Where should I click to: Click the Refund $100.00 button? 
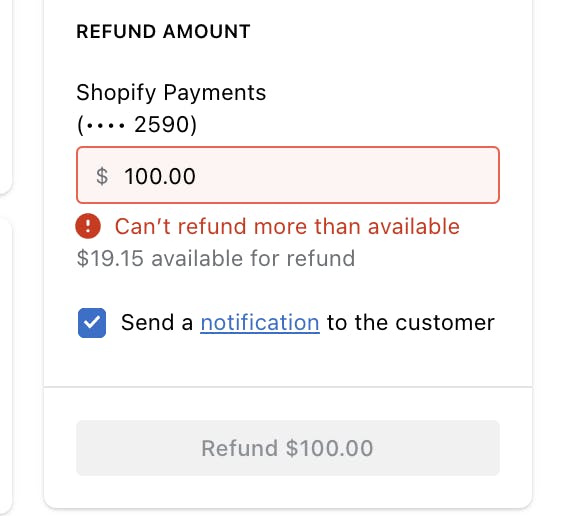[x=288, y=448]
